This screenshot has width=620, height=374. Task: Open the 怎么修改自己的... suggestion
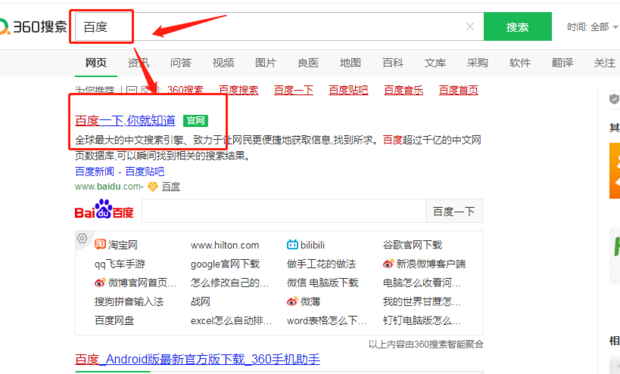[x=229, y=283]
